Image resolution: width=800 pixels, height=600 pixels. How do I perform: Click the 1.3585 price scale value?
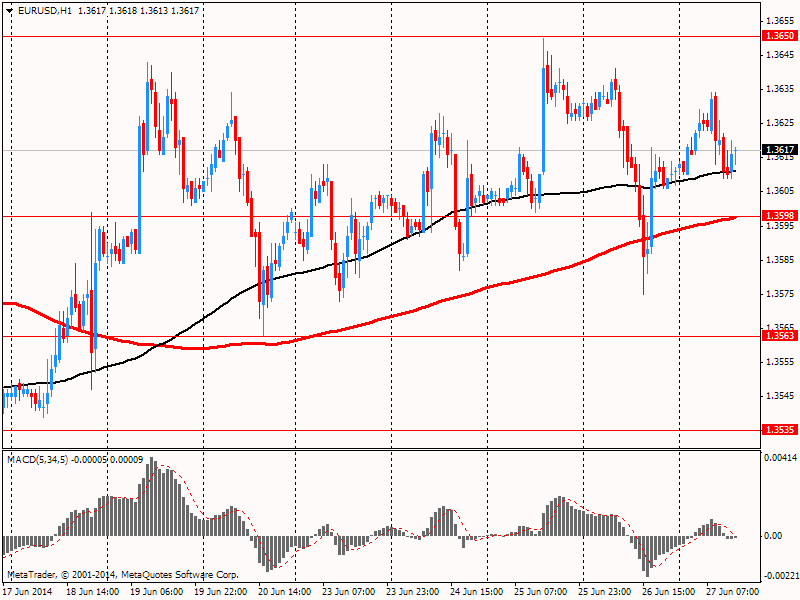tap(780, 260)
